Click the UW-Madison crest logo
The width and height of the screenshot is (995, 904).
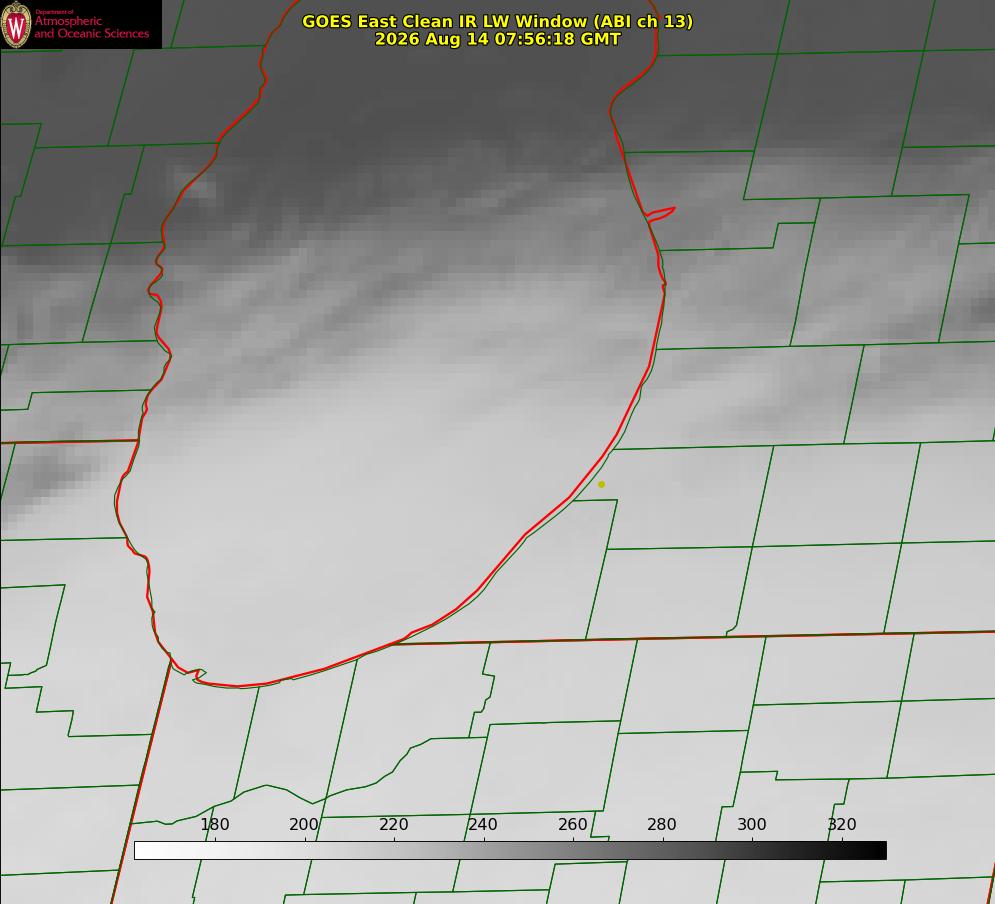pos(16,24)
